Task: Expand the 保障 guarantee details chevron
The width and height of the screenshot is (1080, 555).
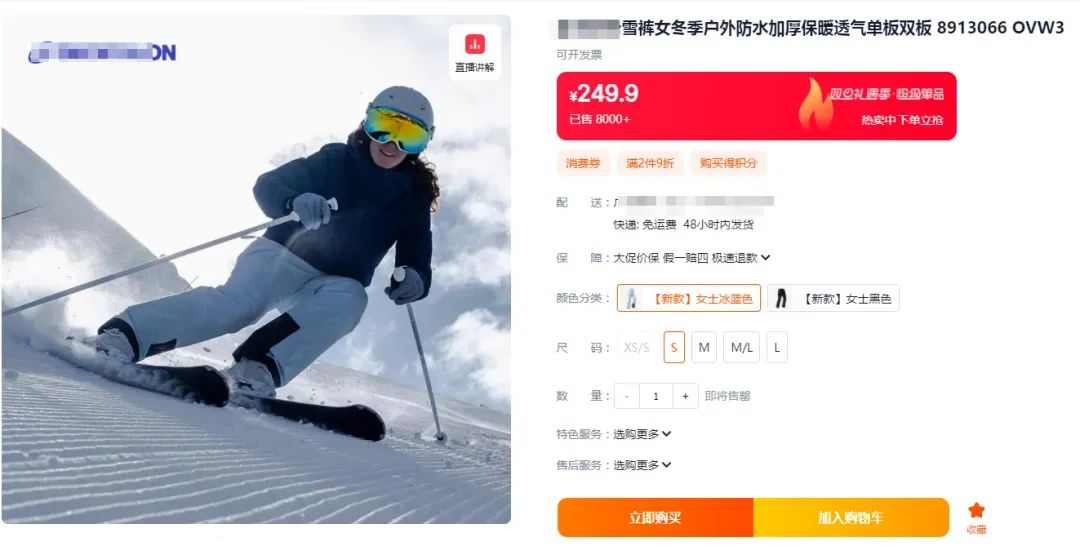Action: click(766, 258)
